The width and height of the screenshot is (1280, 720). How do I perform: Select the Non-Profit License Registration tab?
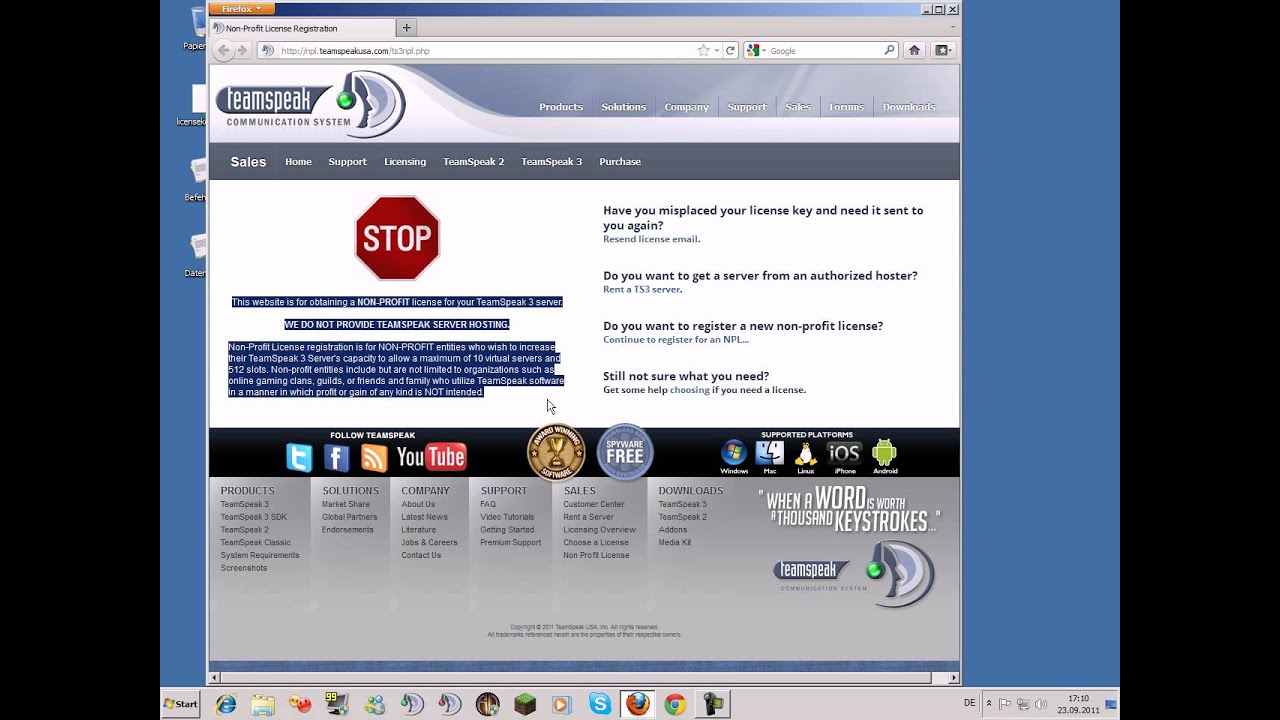click(301, 28)
